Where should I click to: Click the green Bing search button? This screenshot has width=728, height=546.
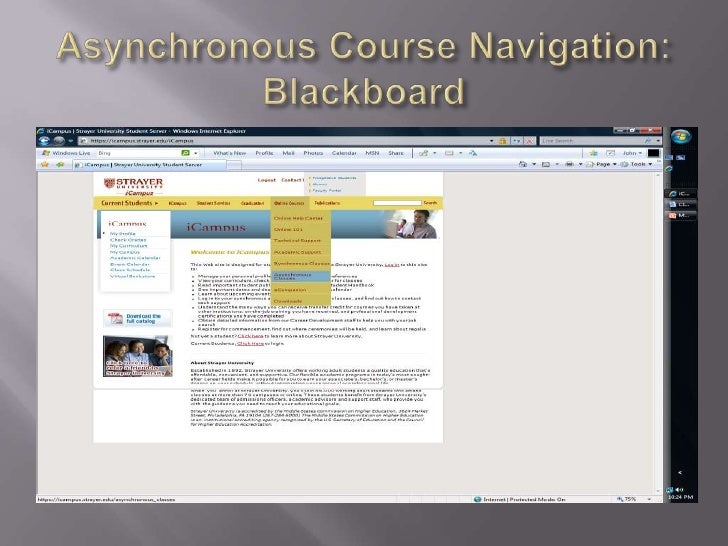point(185,153)
